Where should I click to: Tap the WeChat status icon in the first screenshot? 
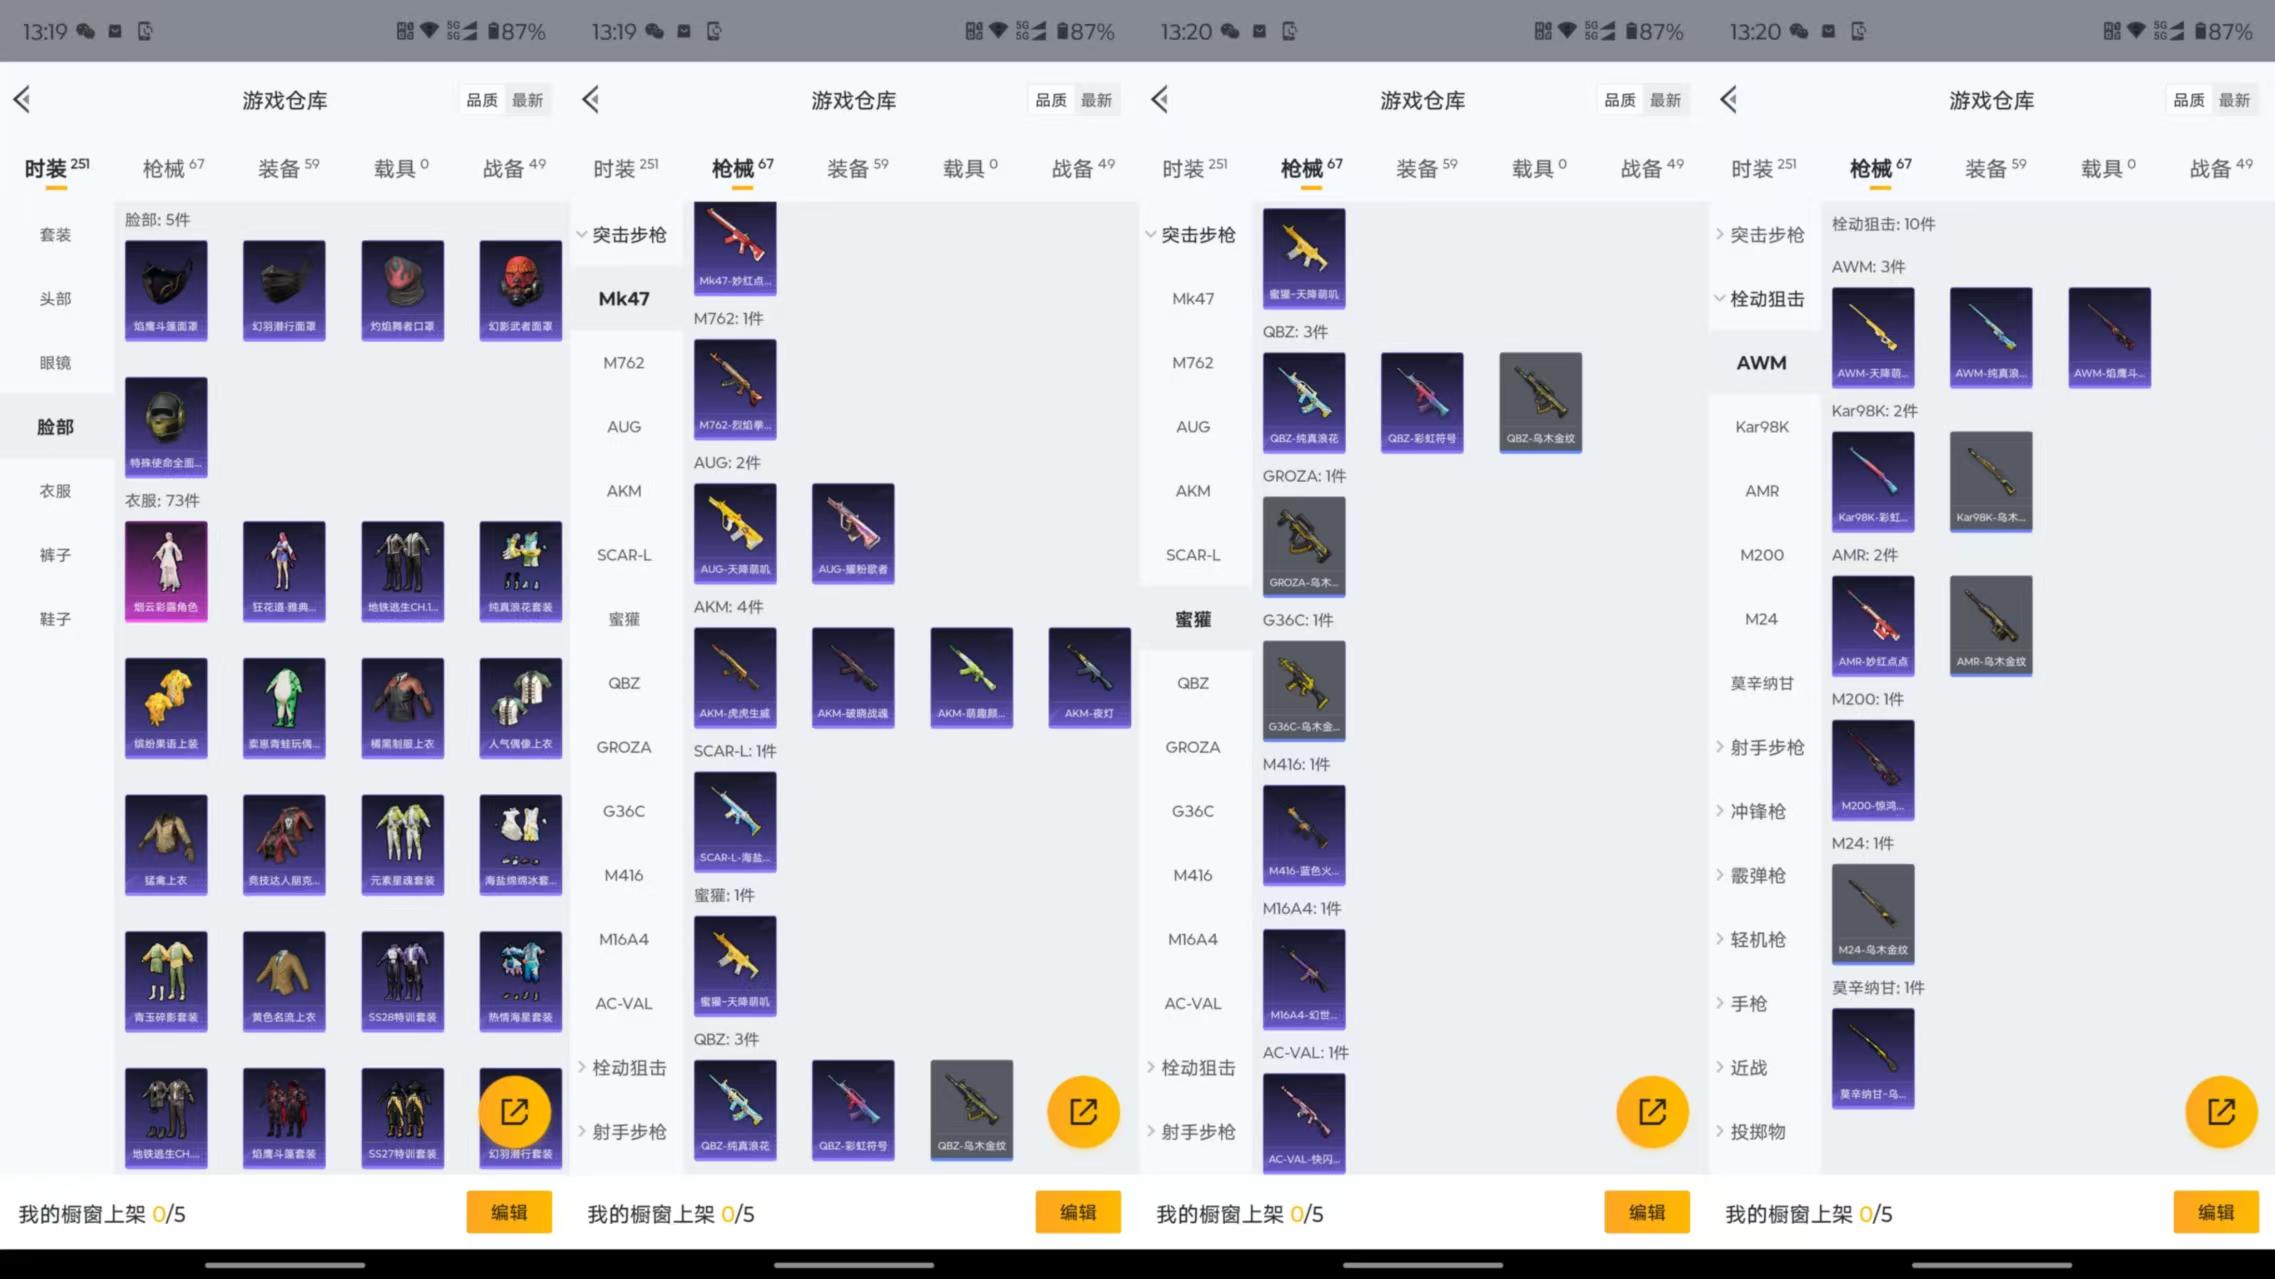(x=86, y=31)
